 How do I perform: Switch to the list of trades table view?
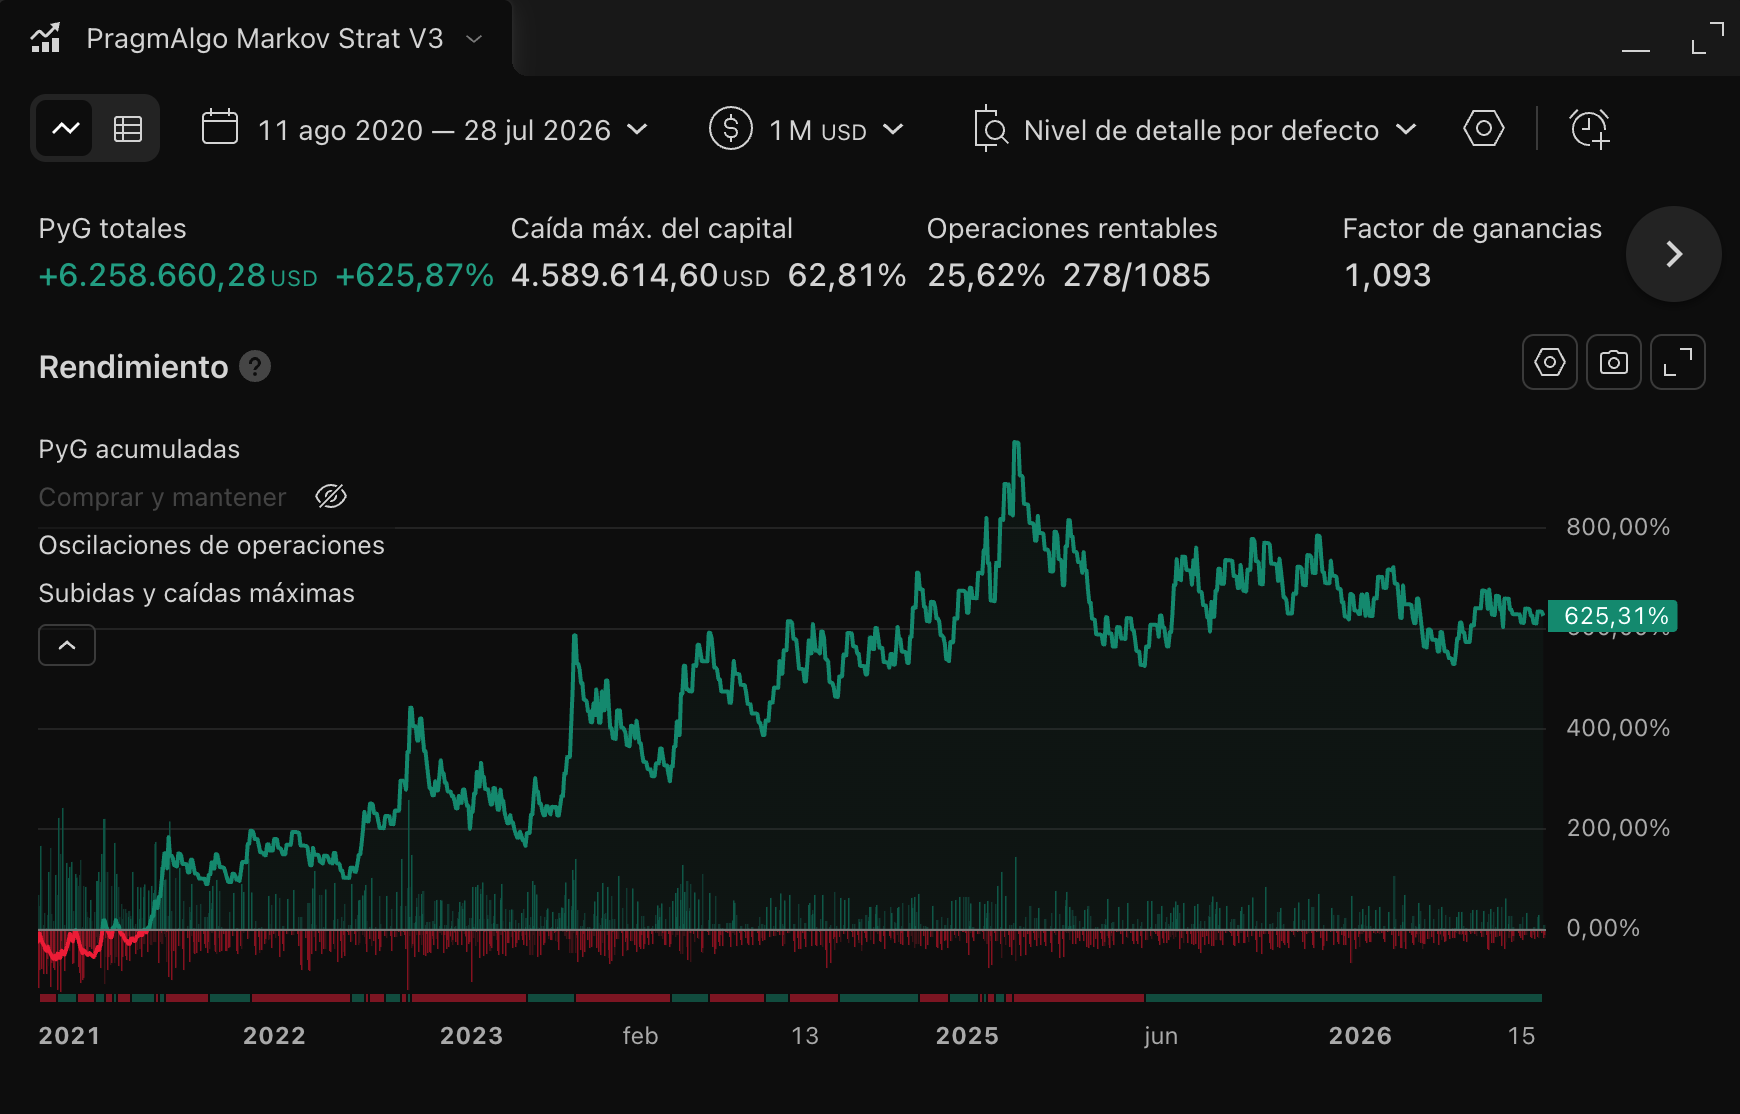point(128,128)
